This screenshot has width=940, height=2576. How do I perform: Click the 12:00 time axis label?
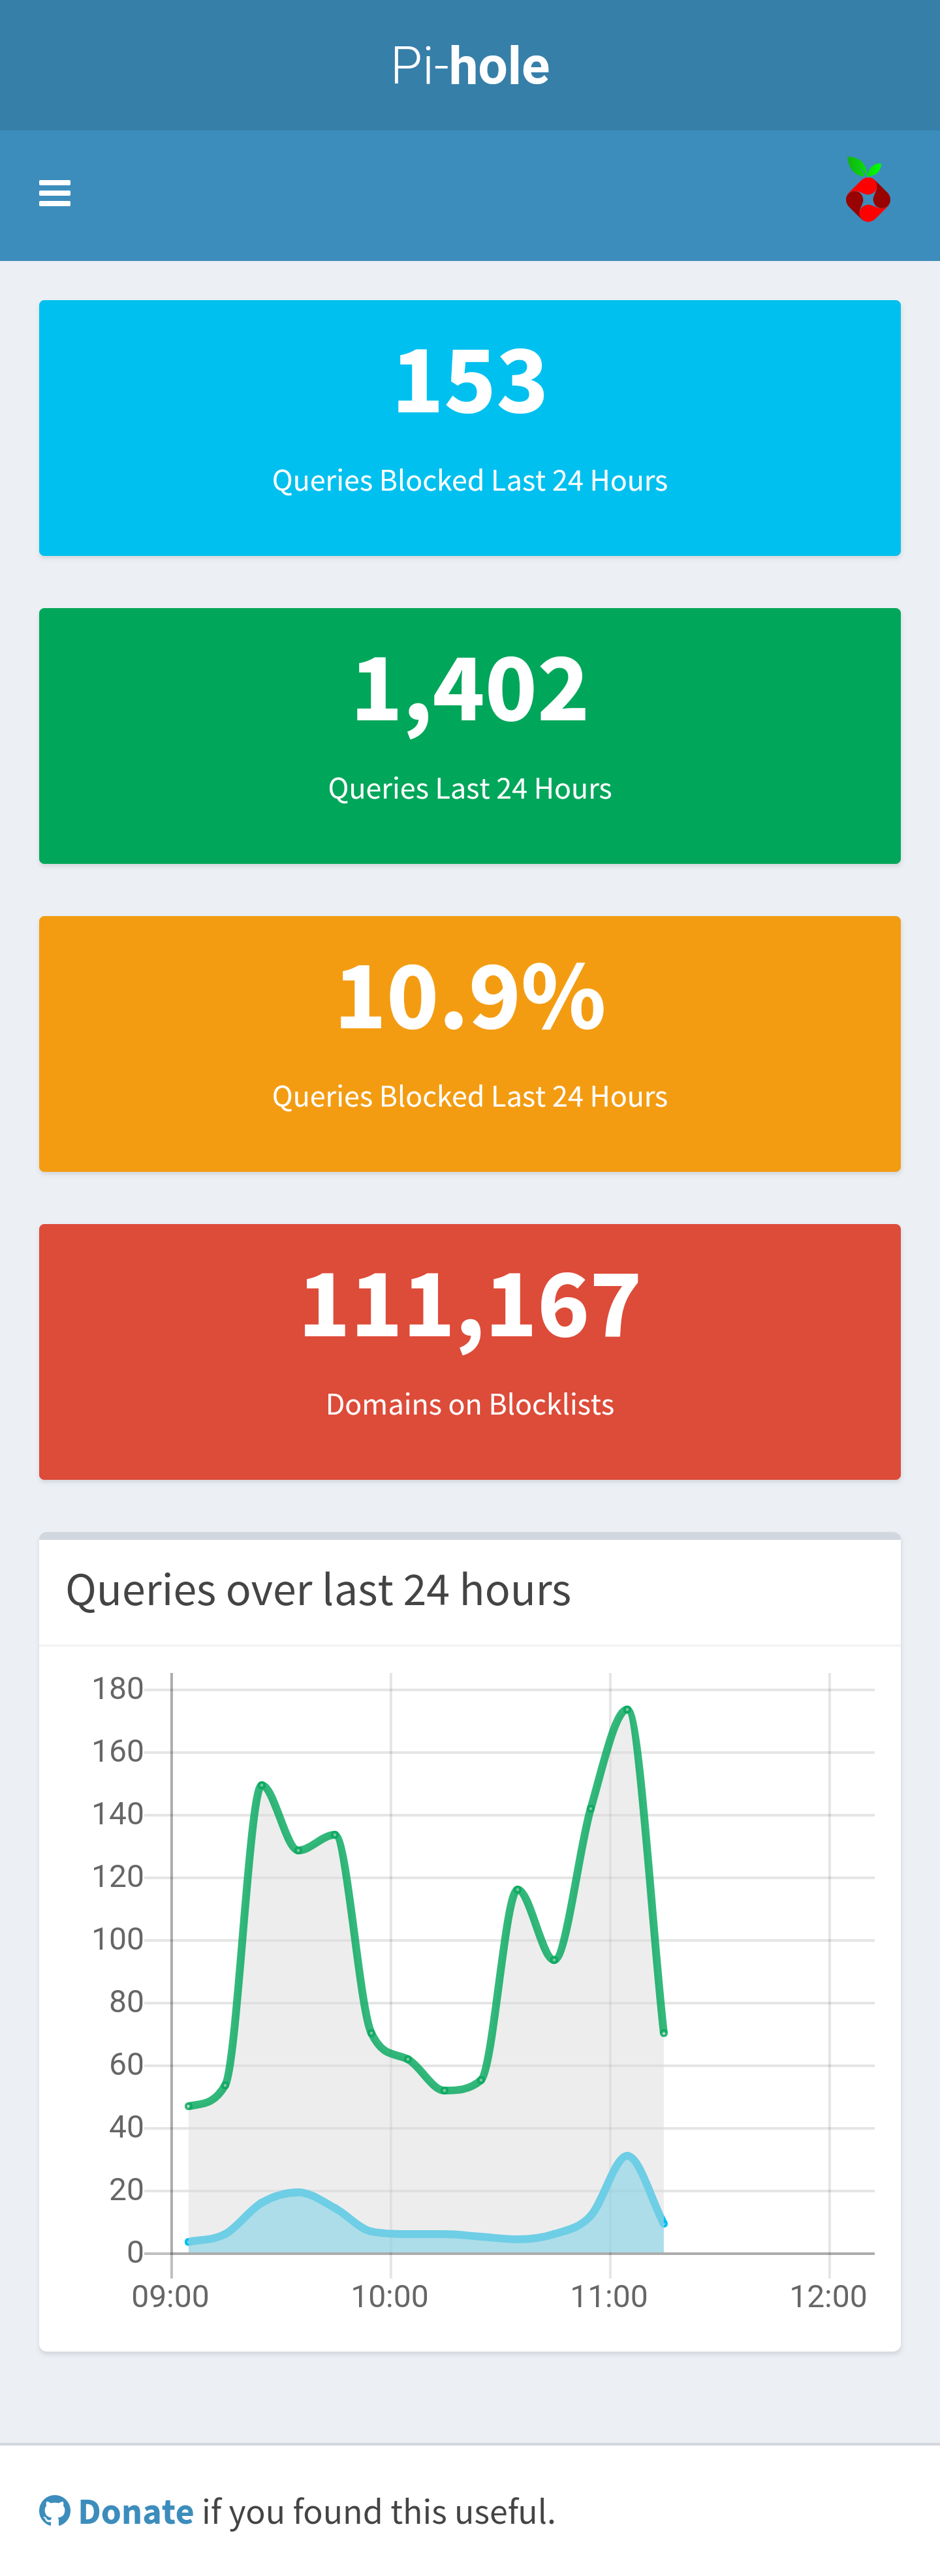click(x=828, y=2296)
